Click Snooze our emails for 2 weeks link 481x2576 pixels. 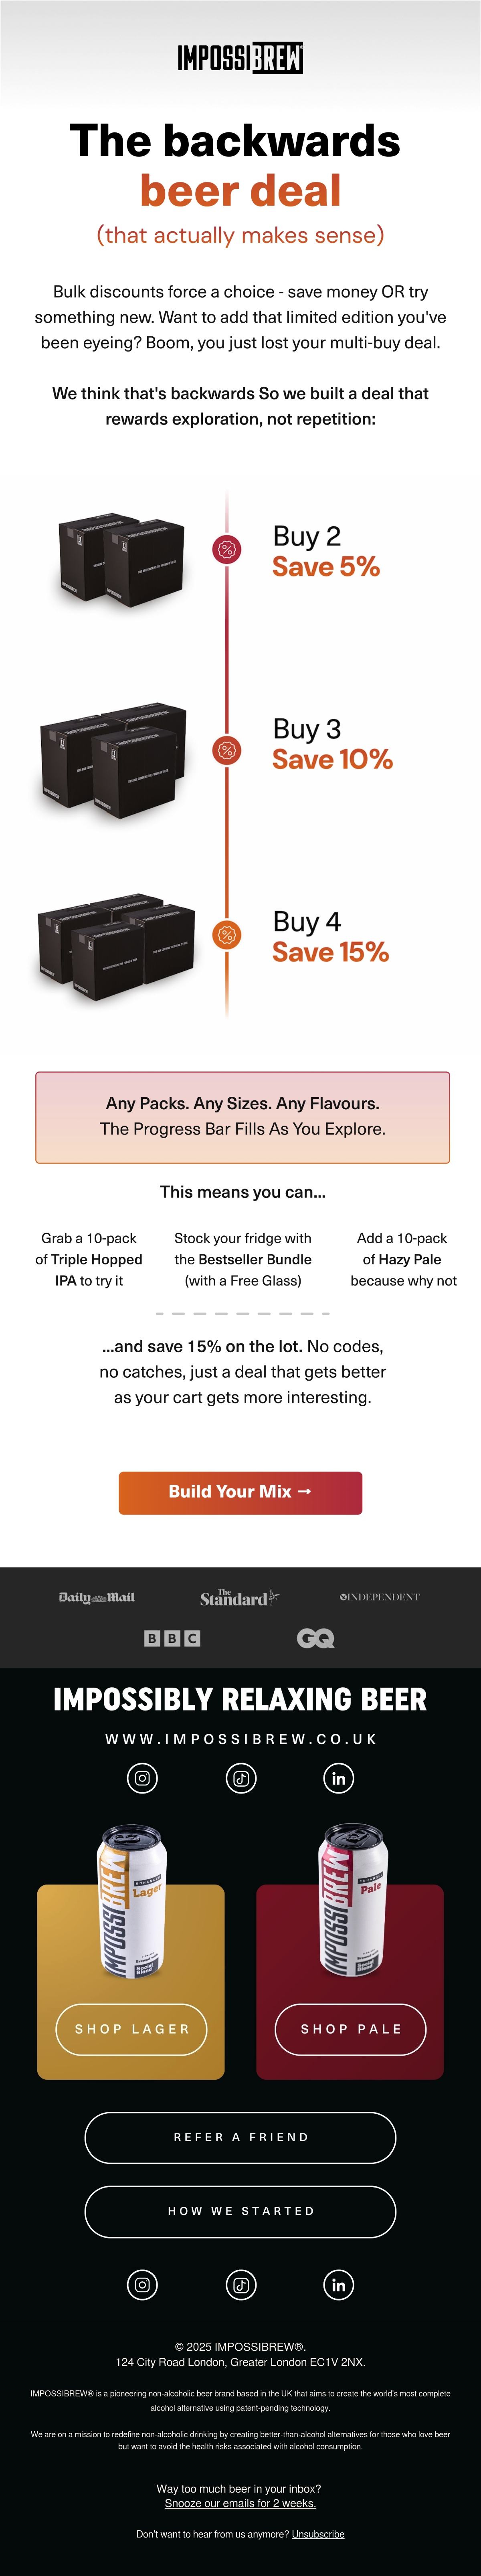click(240, 2503)
